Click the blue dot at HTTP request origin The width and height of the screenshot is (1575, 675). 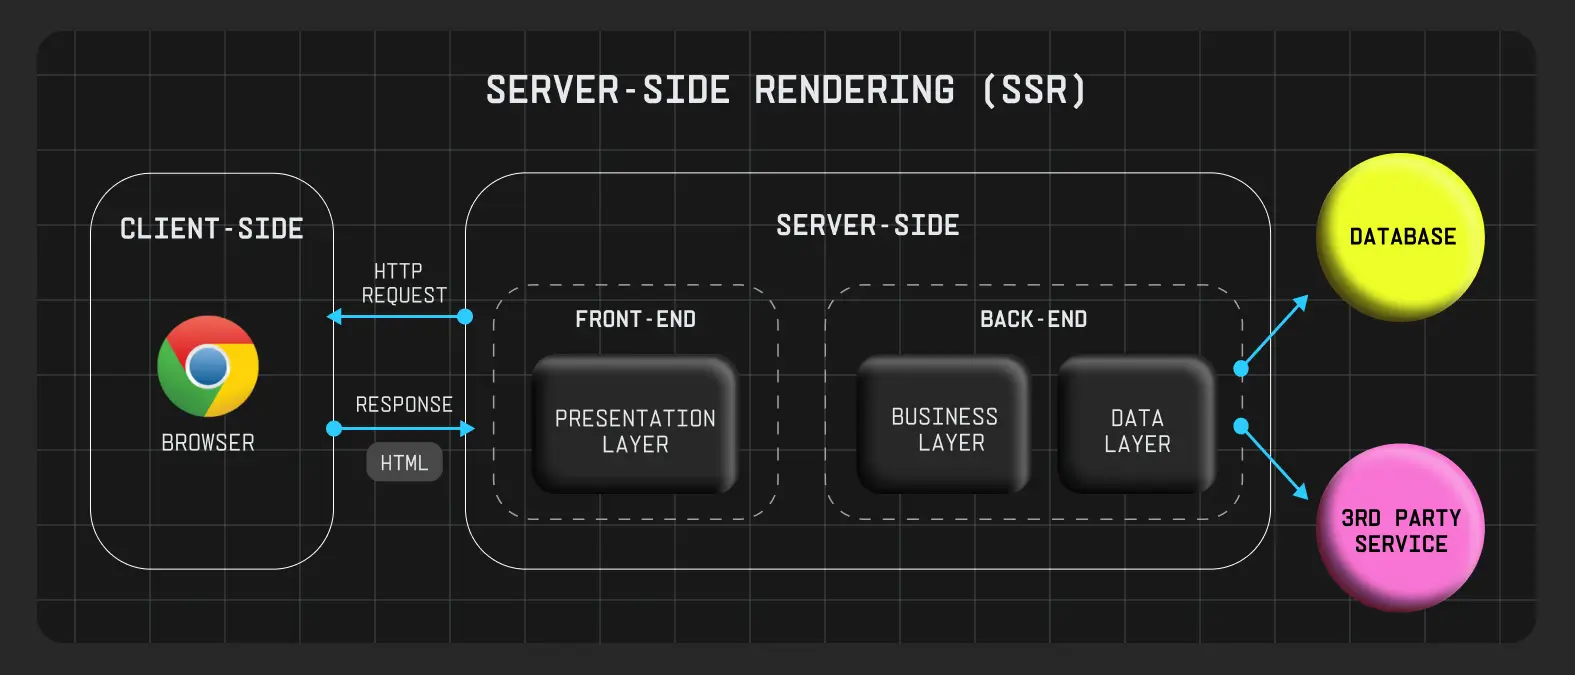tap(465, 317)
